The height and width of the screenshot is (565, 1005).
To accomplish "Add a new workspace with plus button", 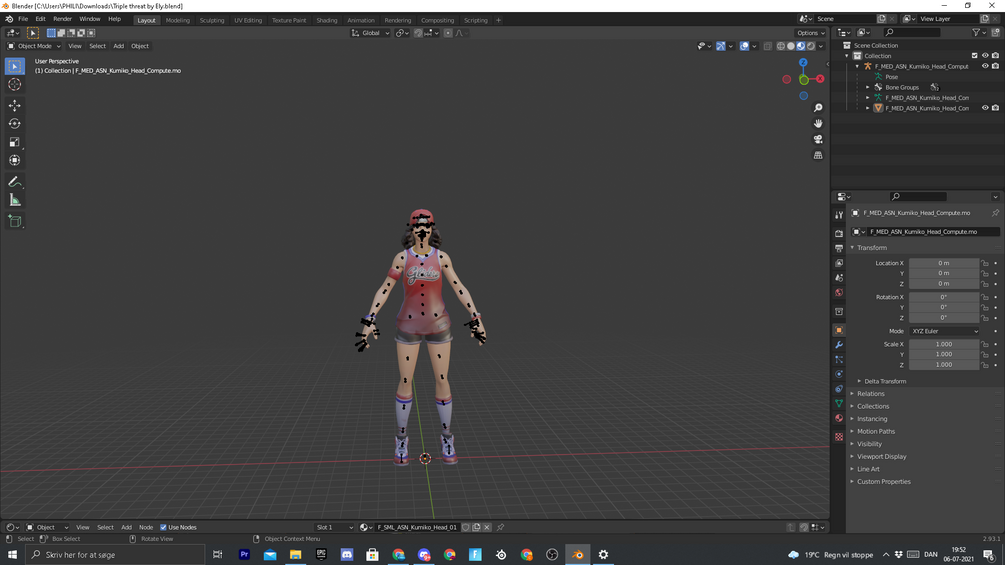I will click(498, 20).
